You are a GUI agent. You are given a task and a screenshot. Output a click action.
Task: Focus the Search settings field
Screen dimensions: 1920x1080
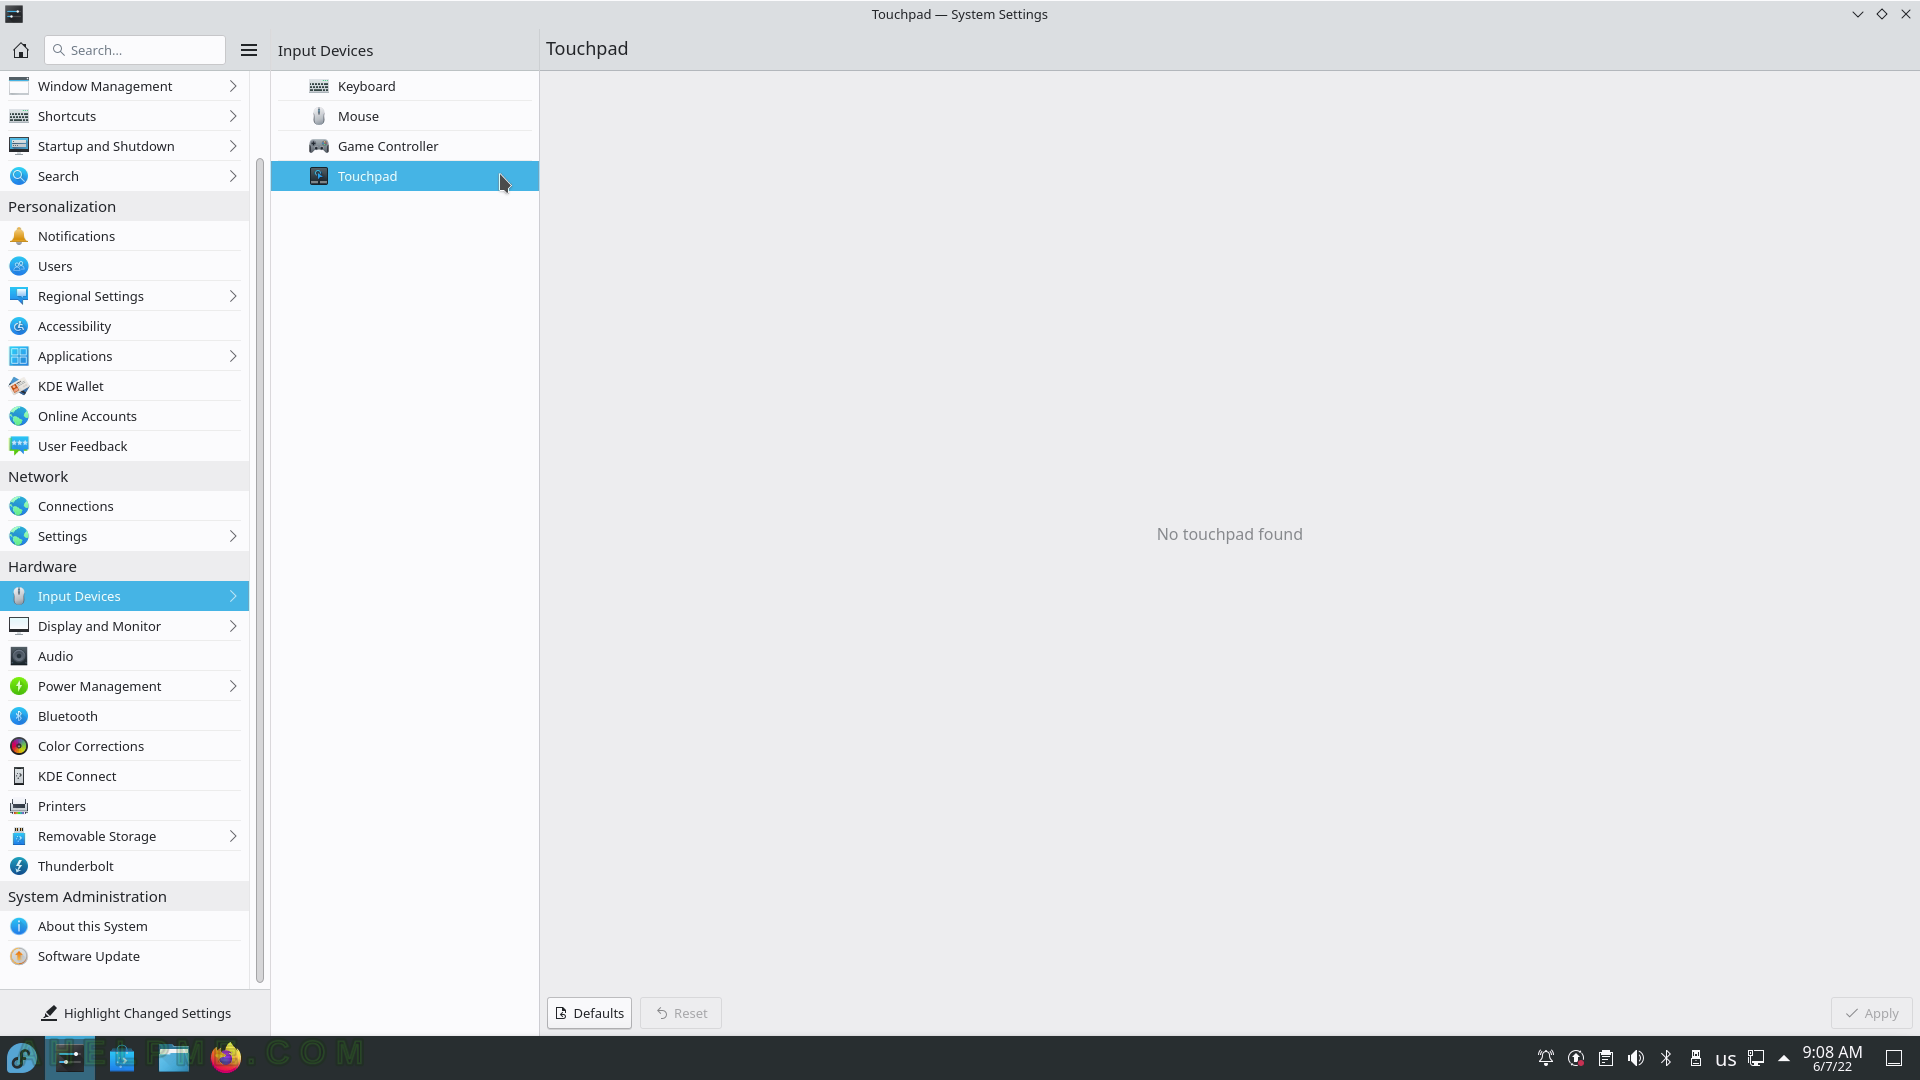click(135, 50)
